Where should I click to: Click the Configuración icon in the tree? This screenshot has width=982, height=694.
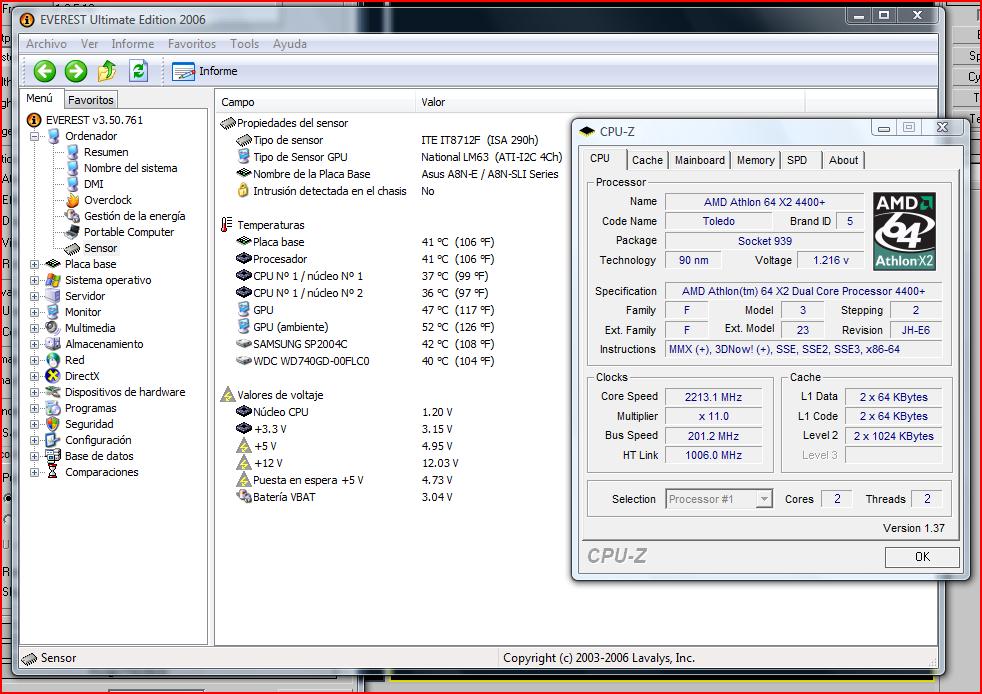[53, 440]
